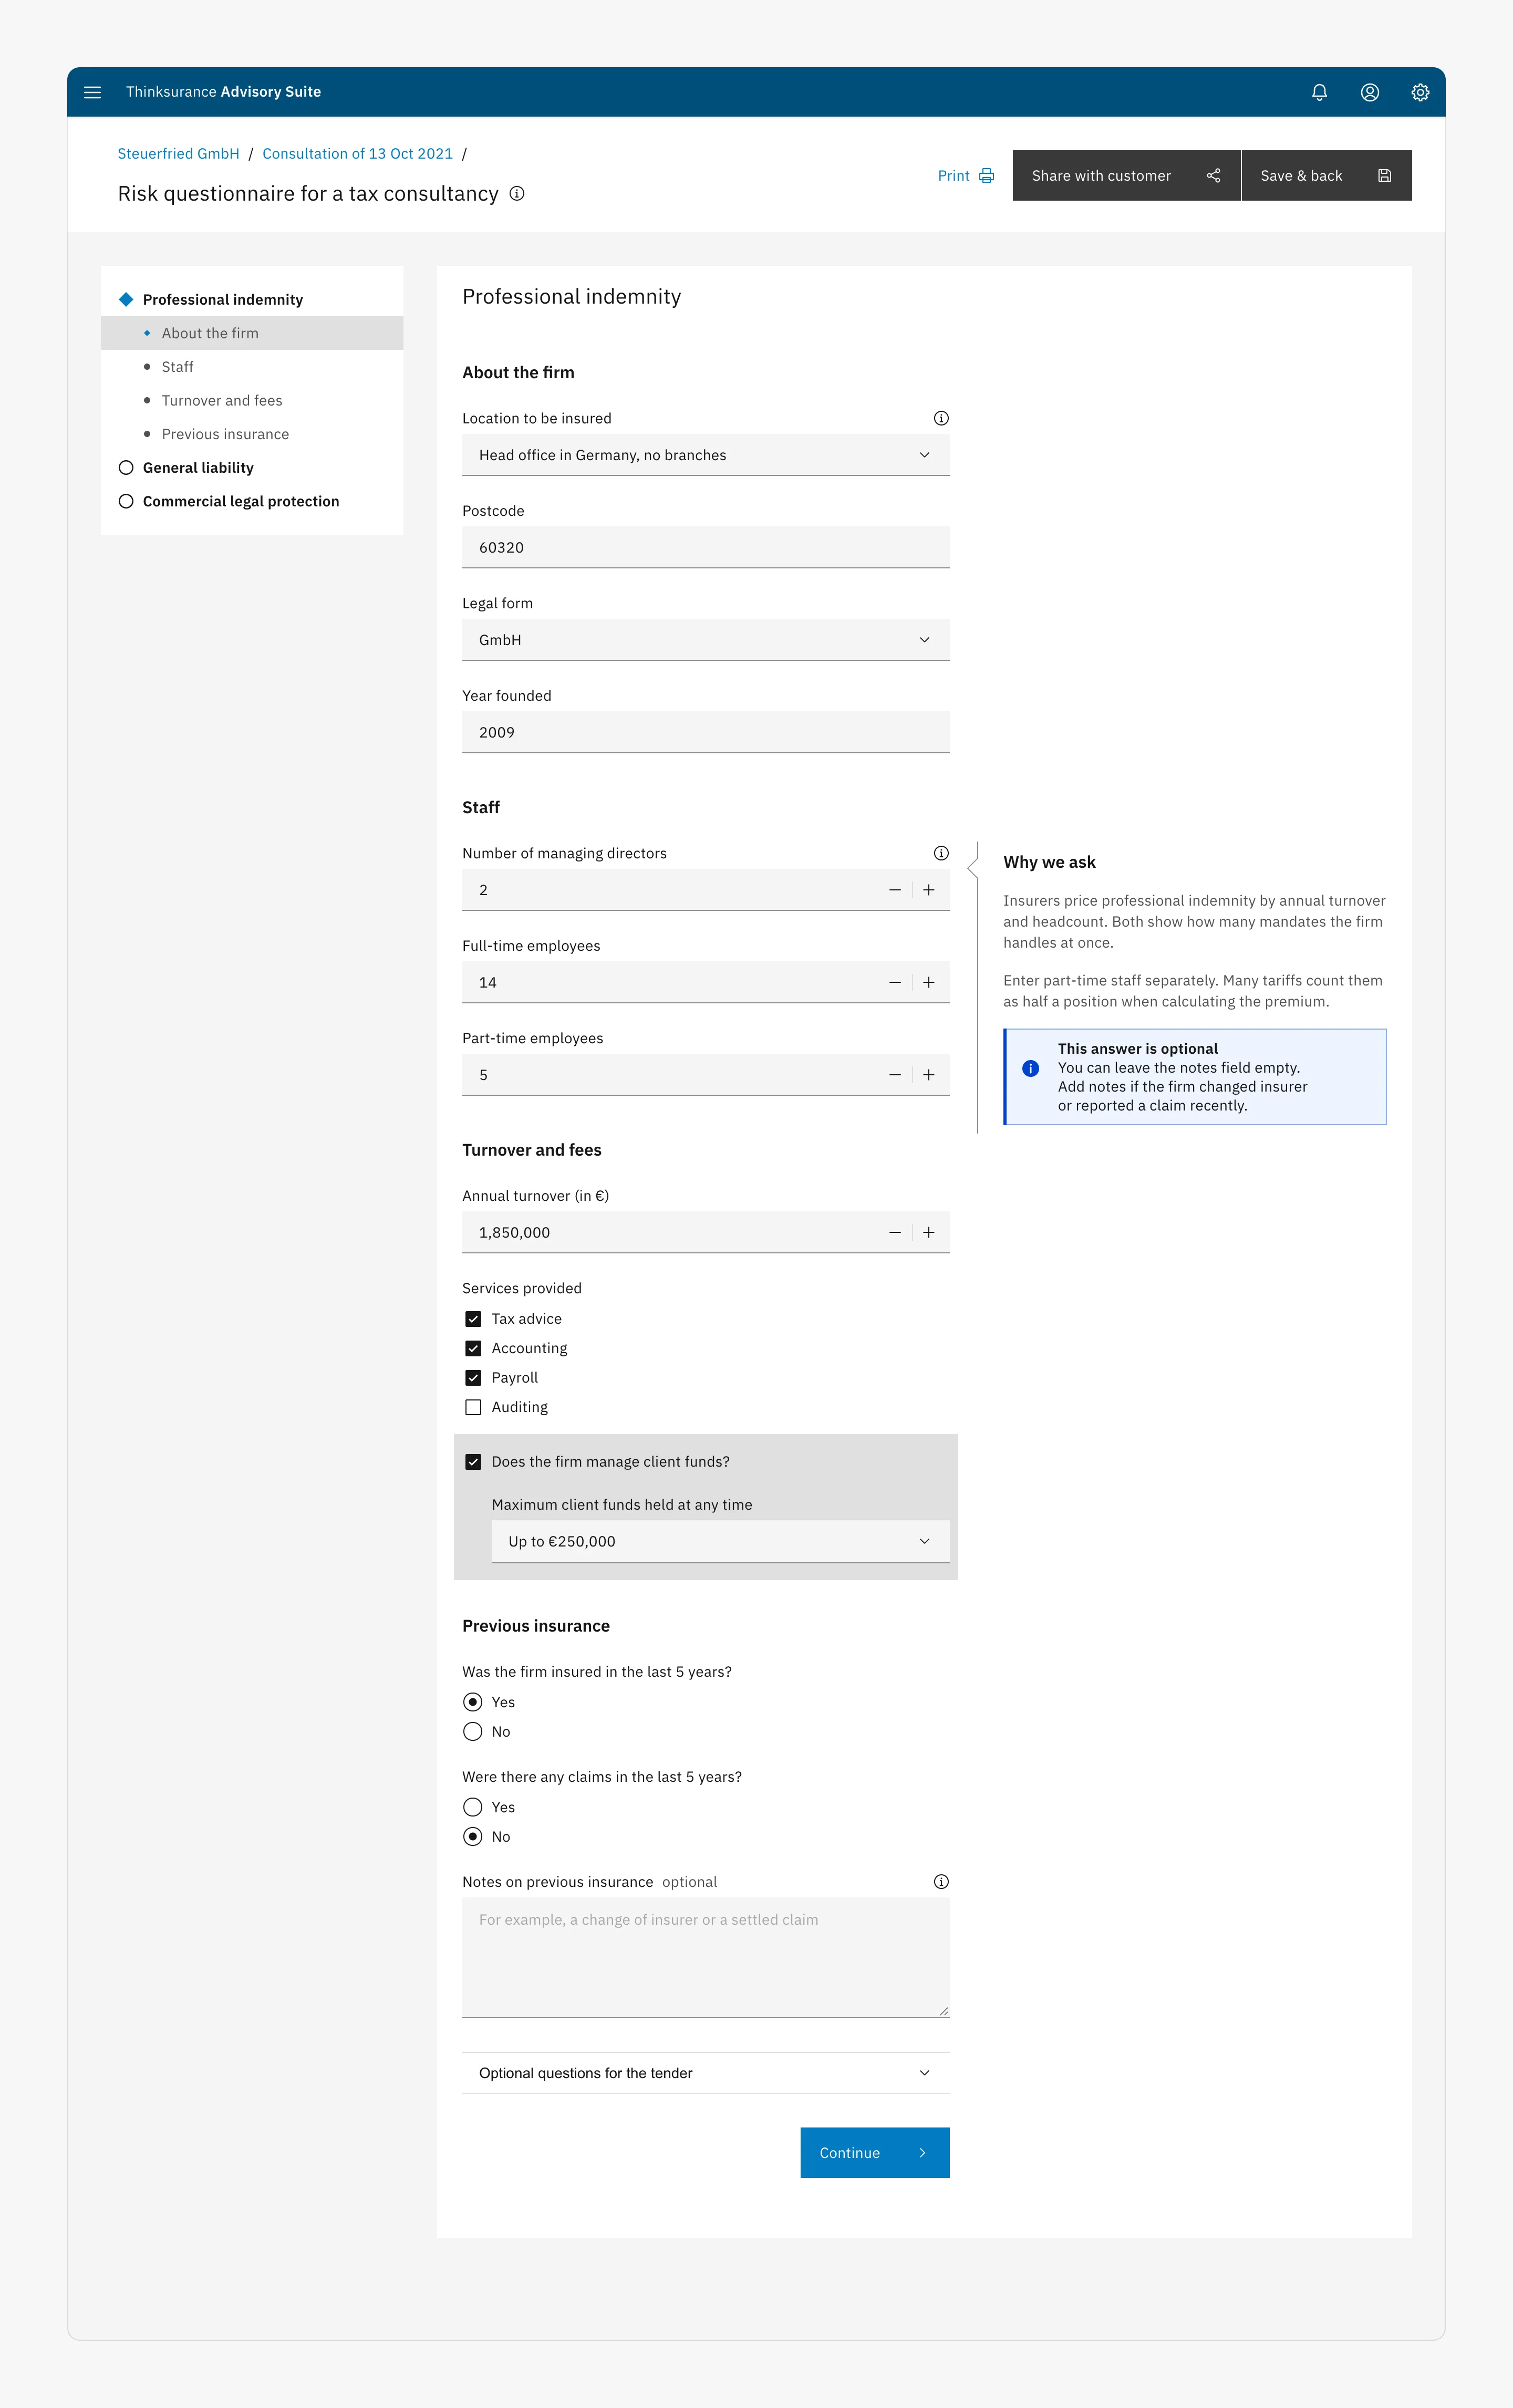Increase part-time employees count
This screenshot has width=1513, height=2408.
[x=929, y=1075]
